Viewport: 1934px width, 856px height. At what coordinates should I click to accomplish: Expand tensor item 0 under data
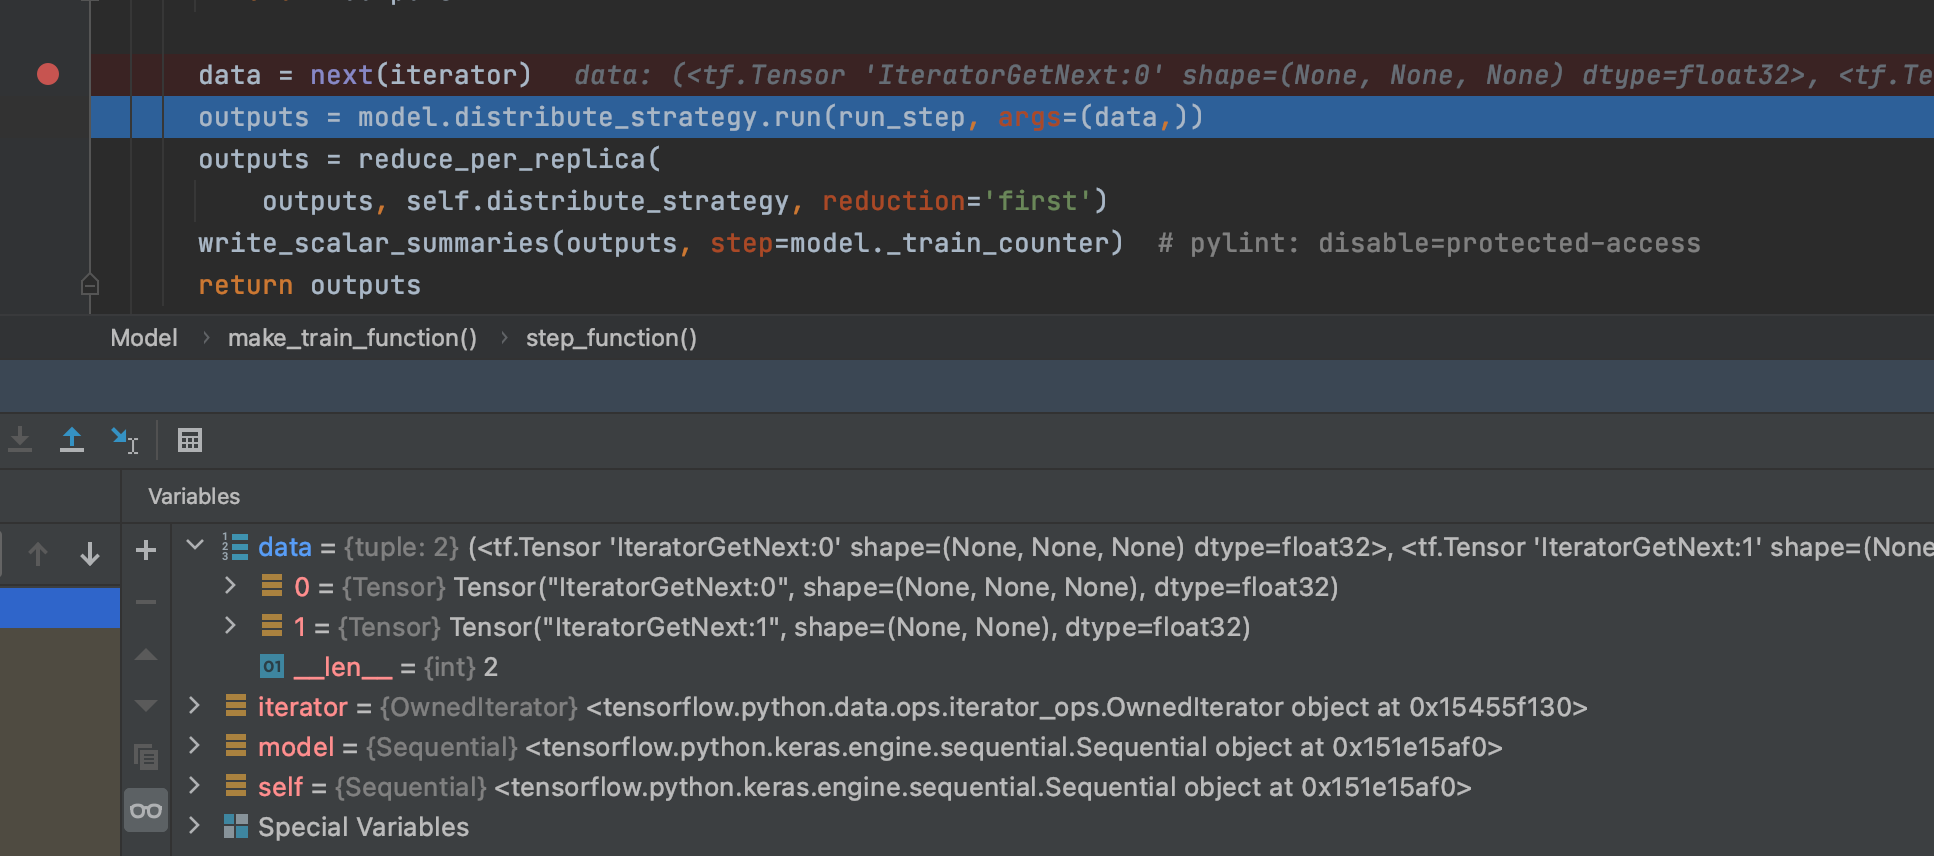pyautogui.click(x=230, y=586)
